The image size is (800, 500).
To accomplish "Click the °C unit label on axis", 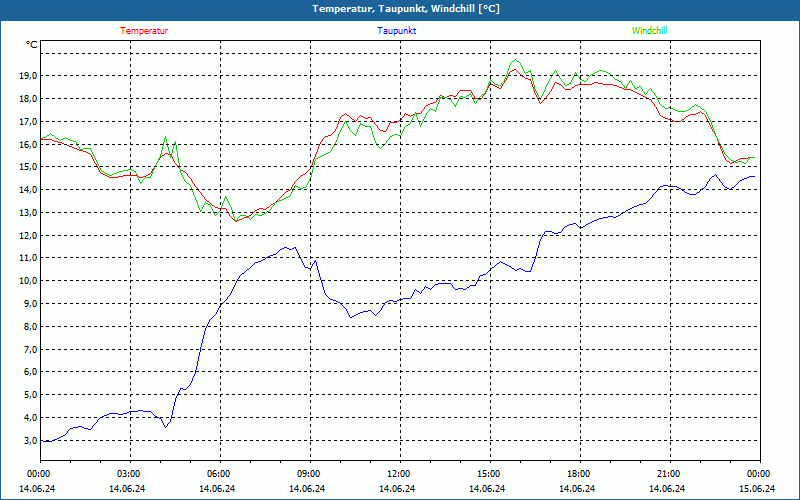I will point(32,45).
